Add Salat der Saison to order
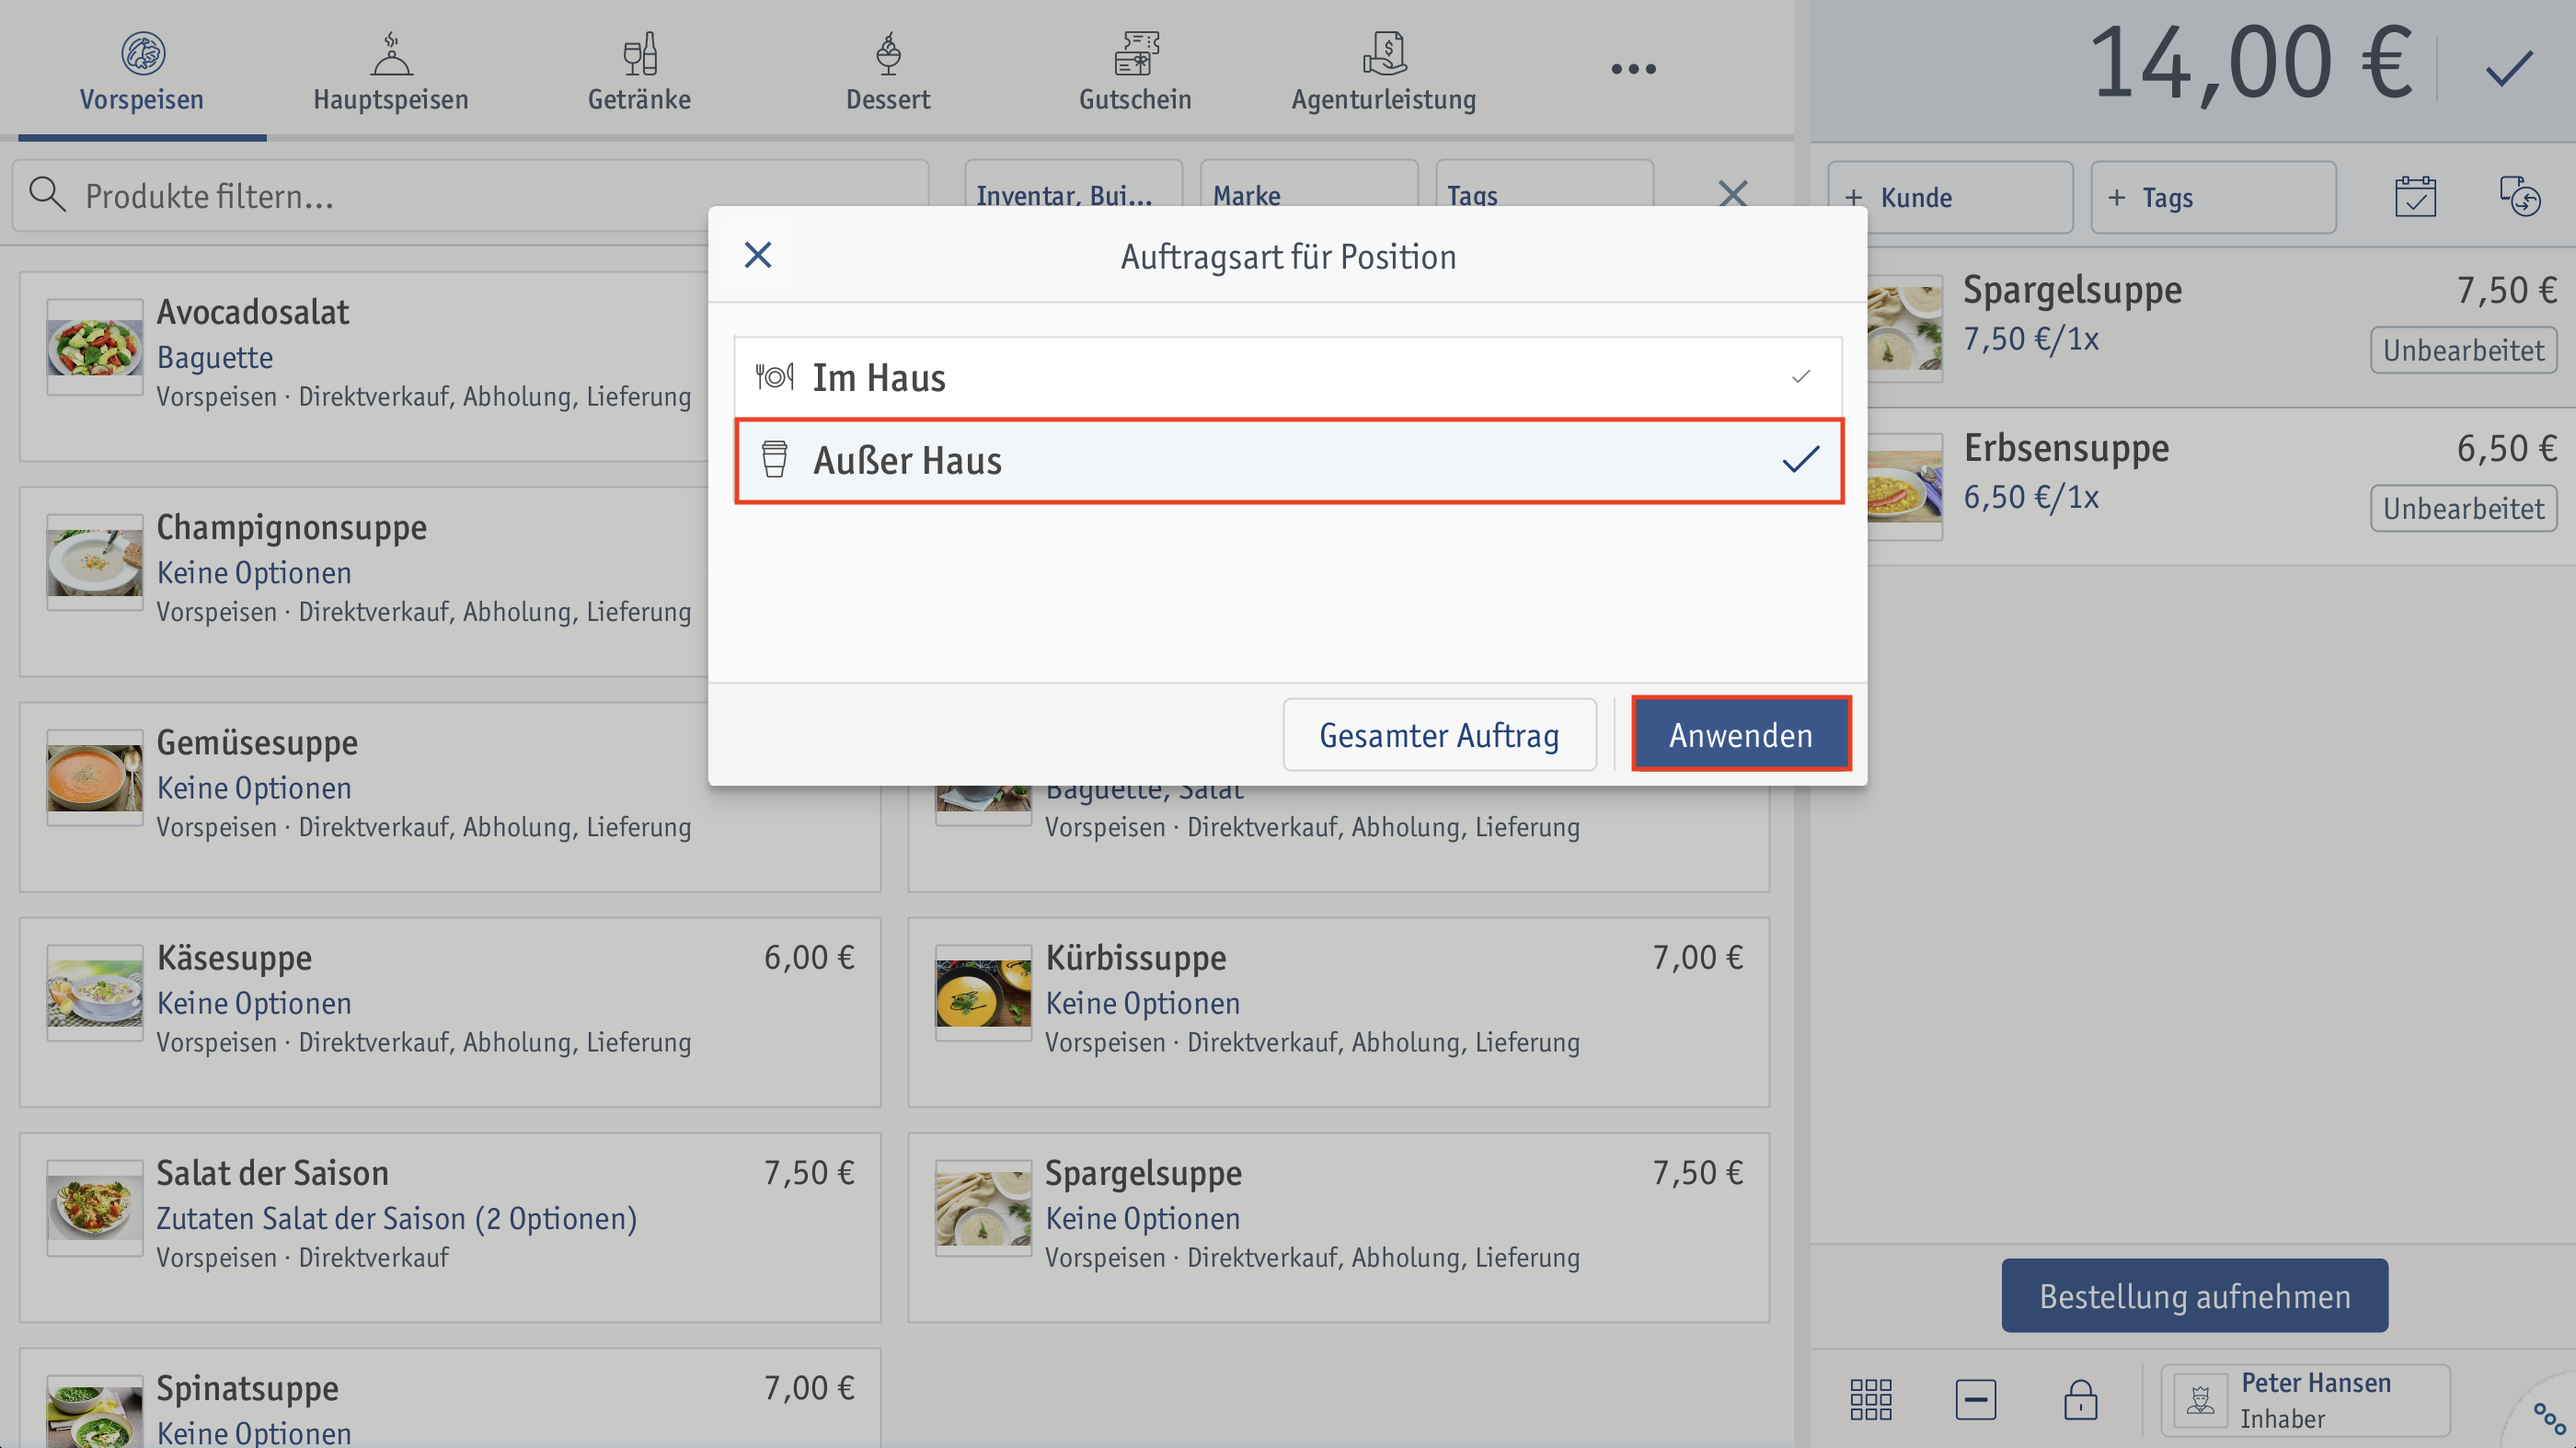2576x1448 pixels. pos(450,1227)
